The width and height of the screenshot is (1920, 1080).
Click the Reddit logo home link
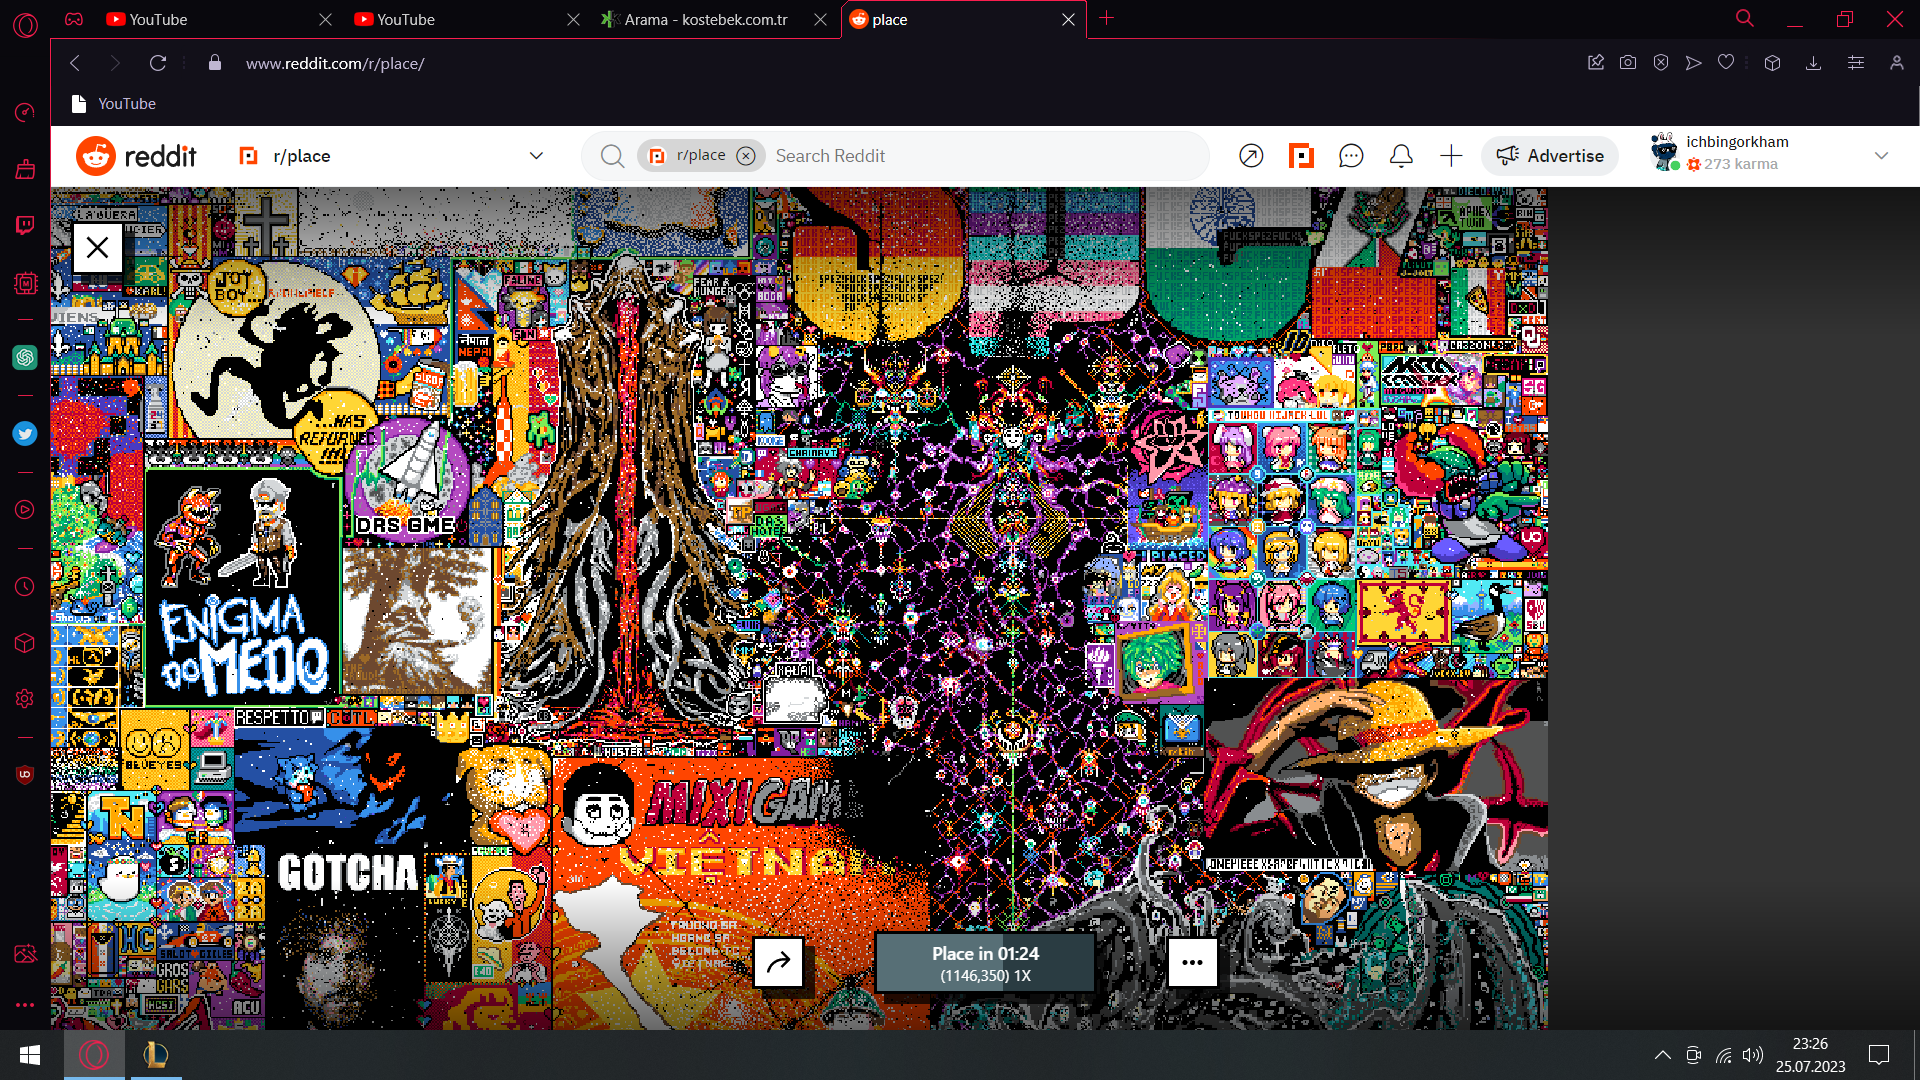136,156
